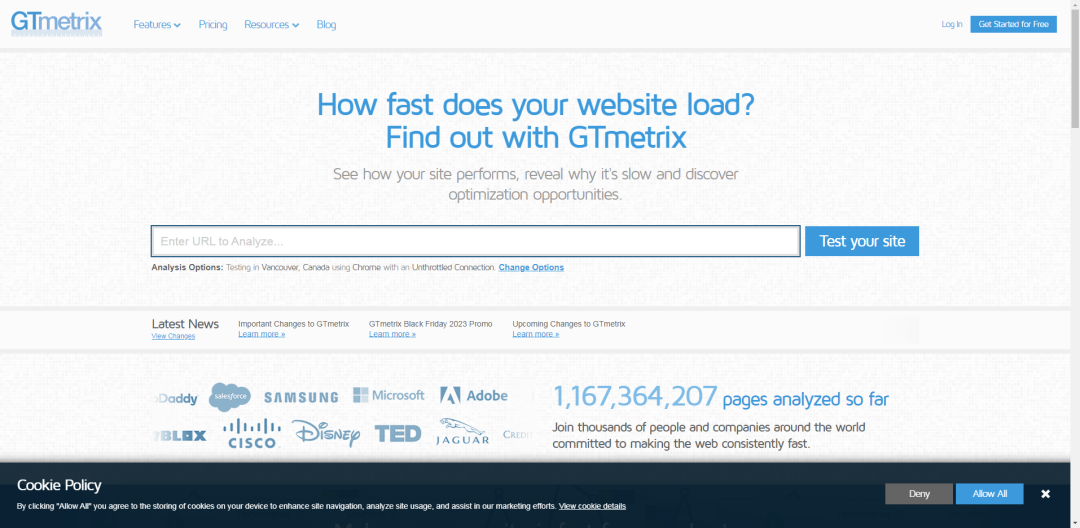The height and width of the screenshot is (528, 1080).
Task: Click the Jaguar logo
Action: pyautogui.click(x=463, y=432)
